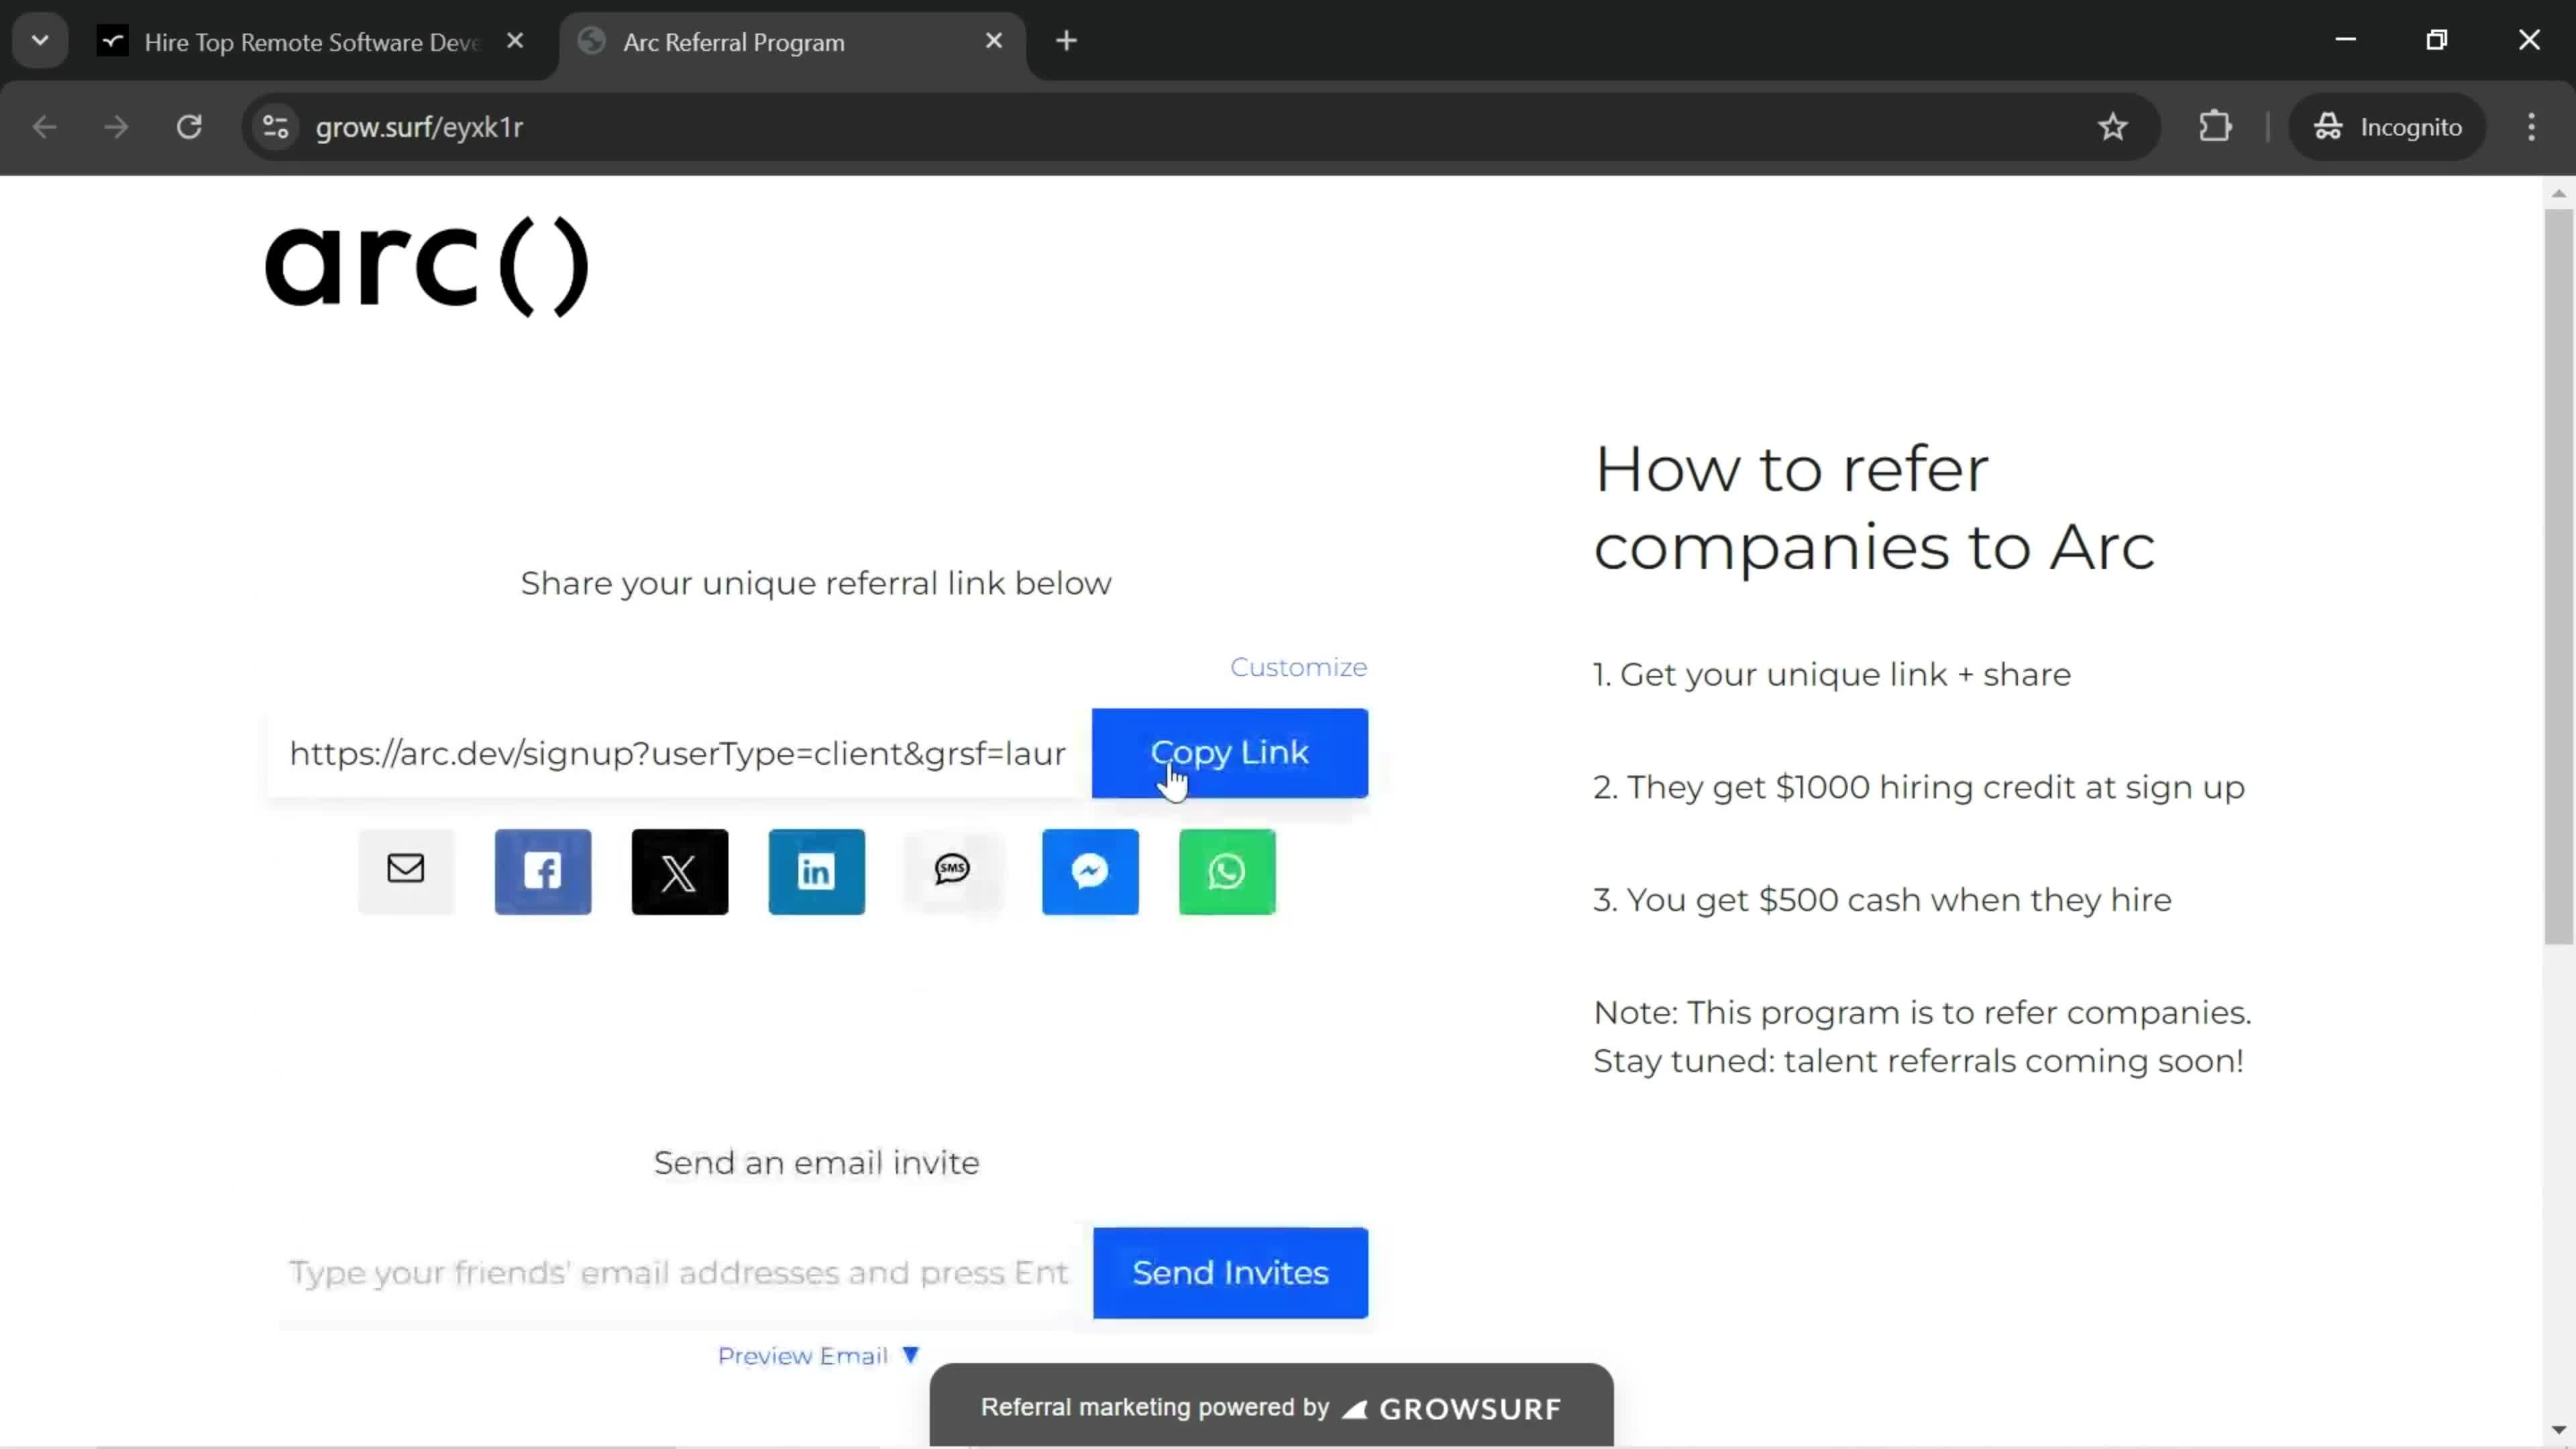
Task: Click the arc.dev signup referral link
Action: pyautogui.click(x=678, y=752)
